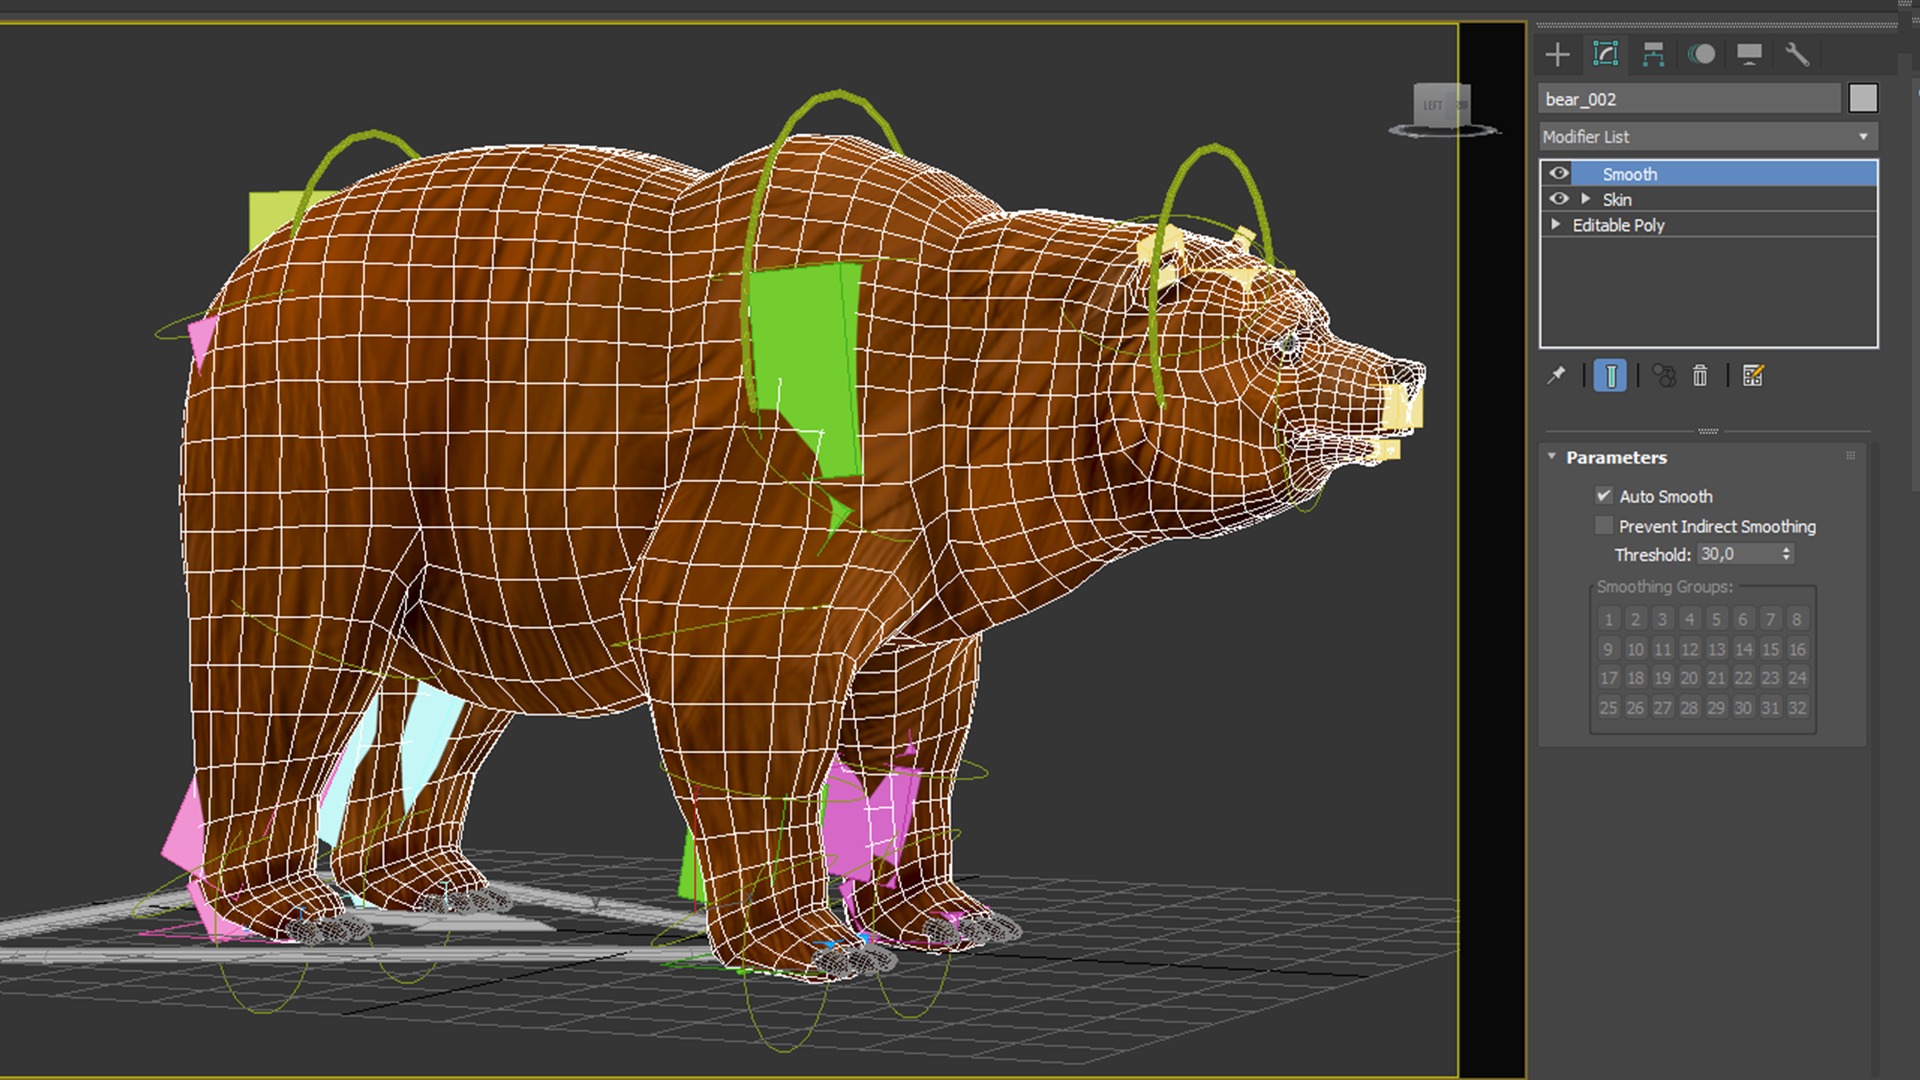1920x1080 pixels.
Task: Click smoothing group button 12
Action: tap(1689, 649)
